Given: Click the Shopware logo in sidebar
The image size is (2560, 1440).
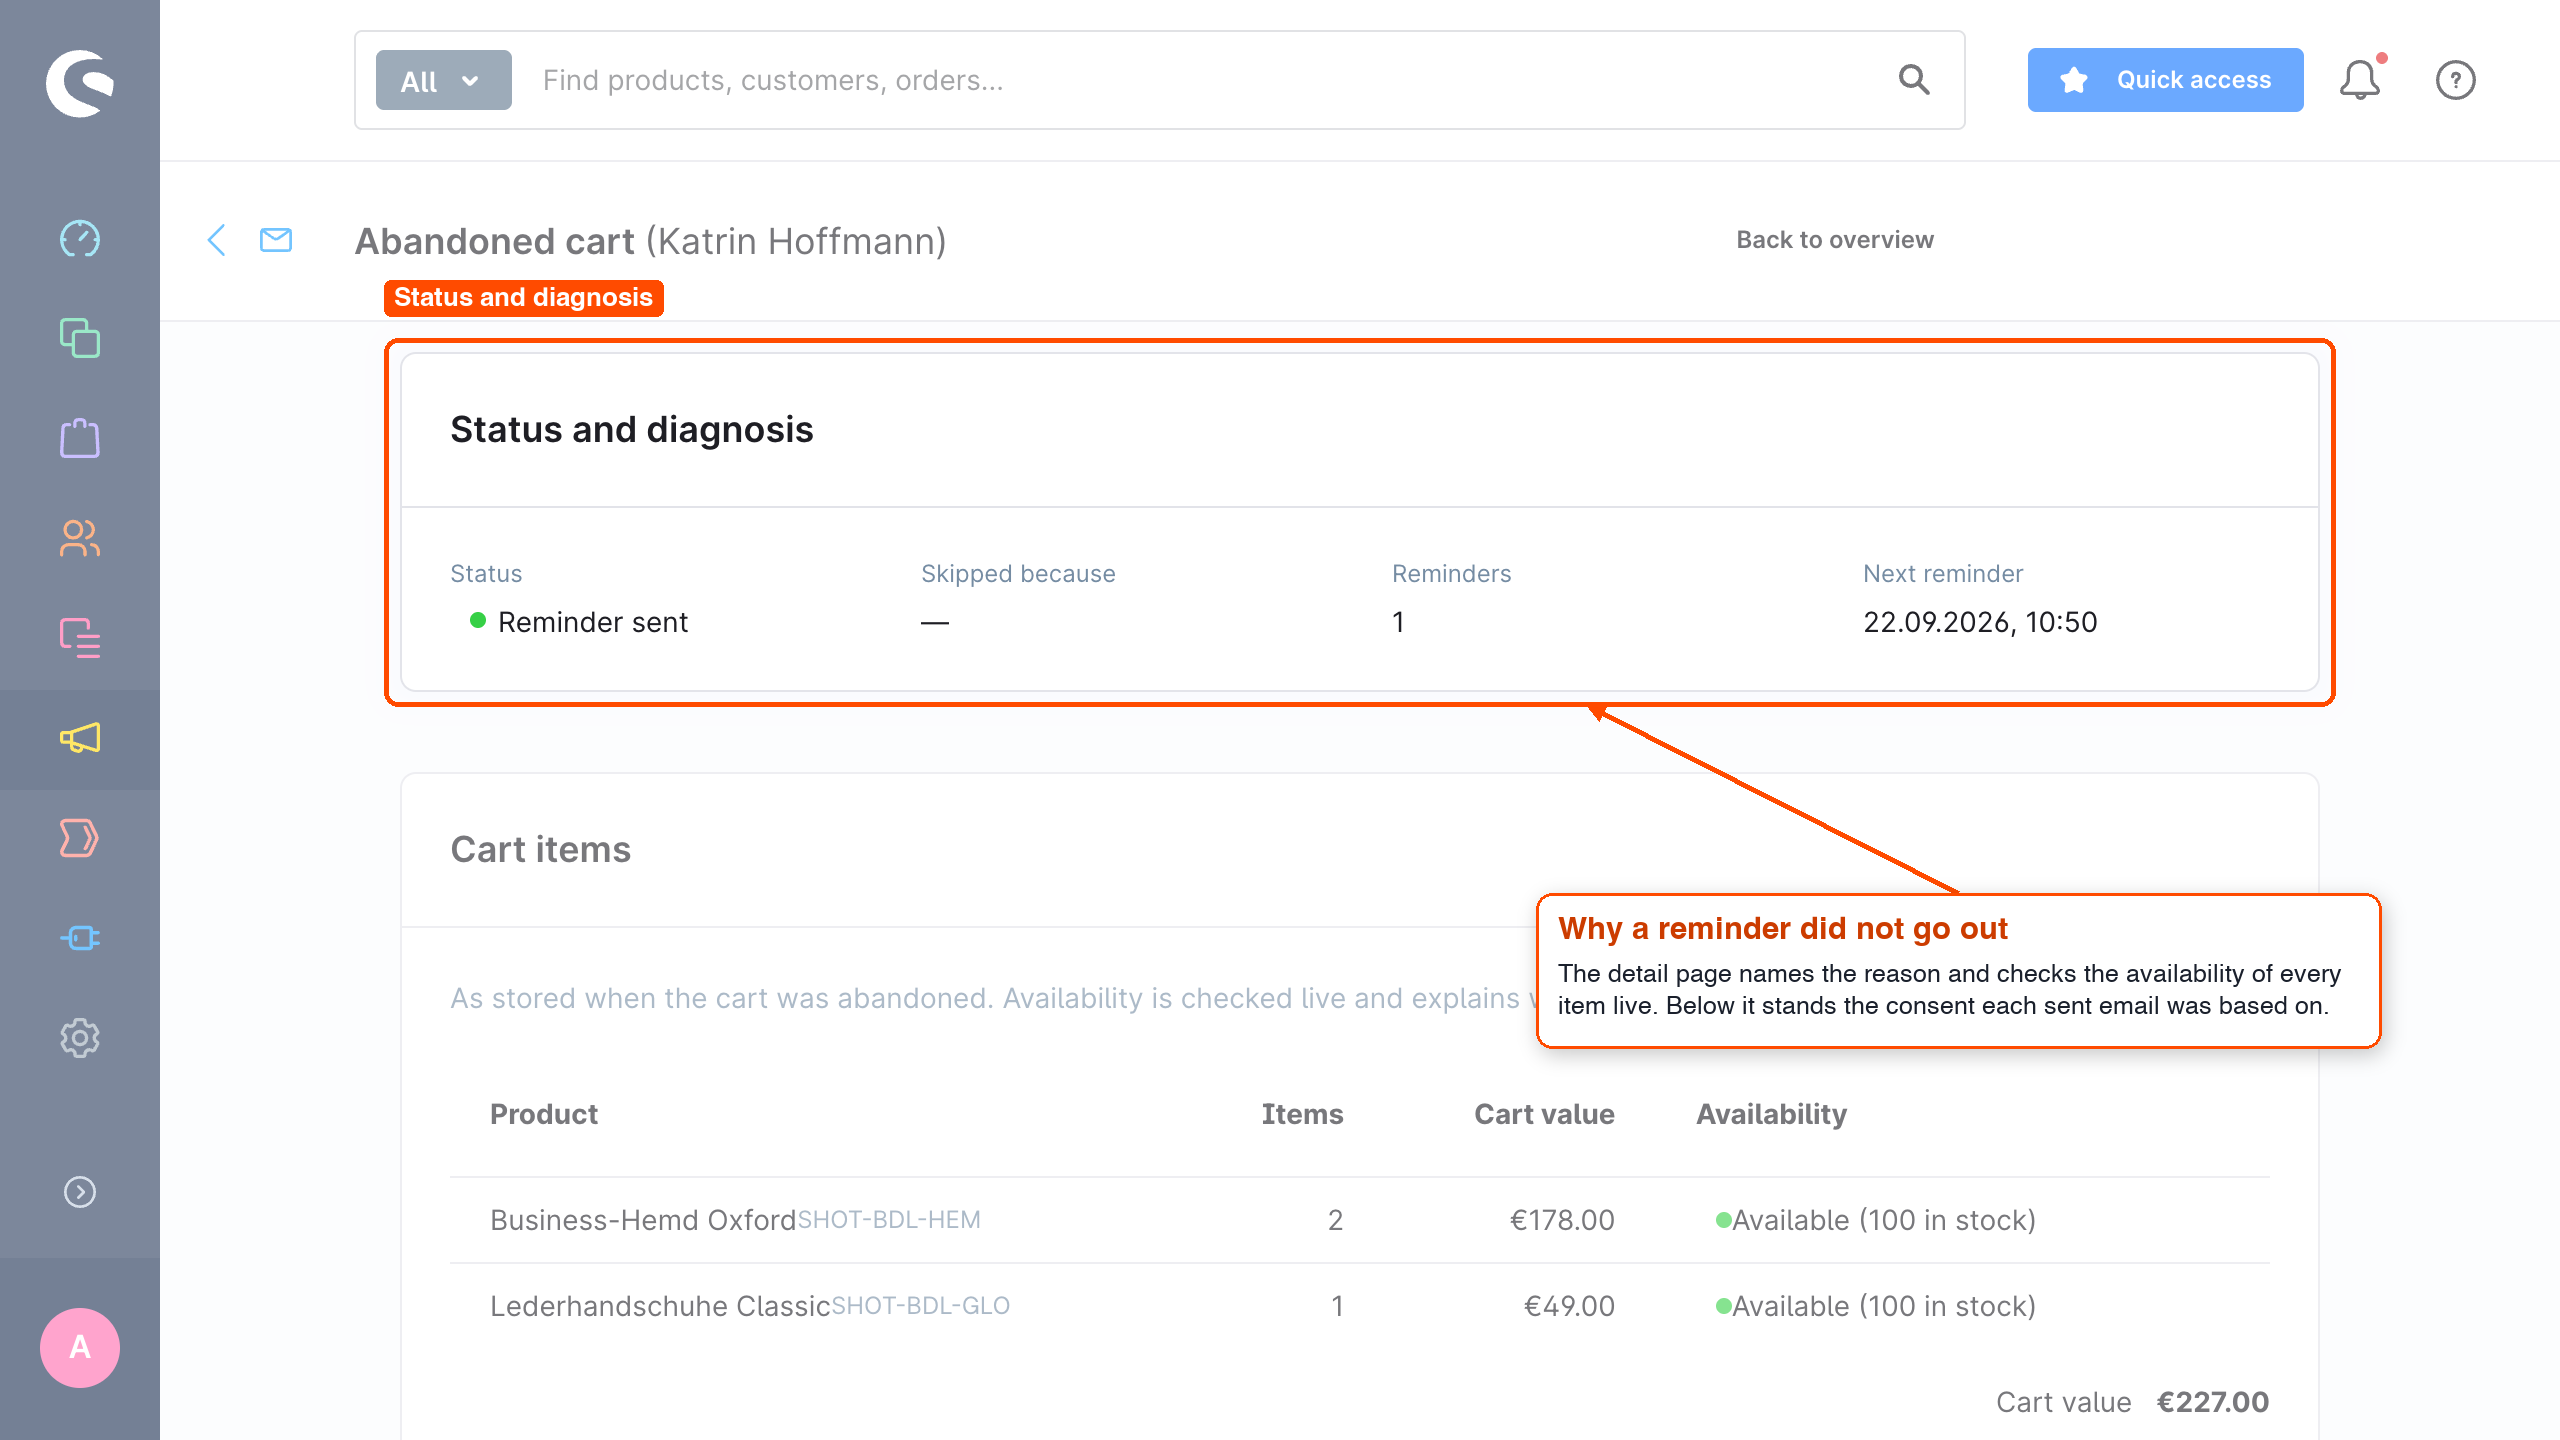Looking at the screenshot, I should tap(80, 83).
